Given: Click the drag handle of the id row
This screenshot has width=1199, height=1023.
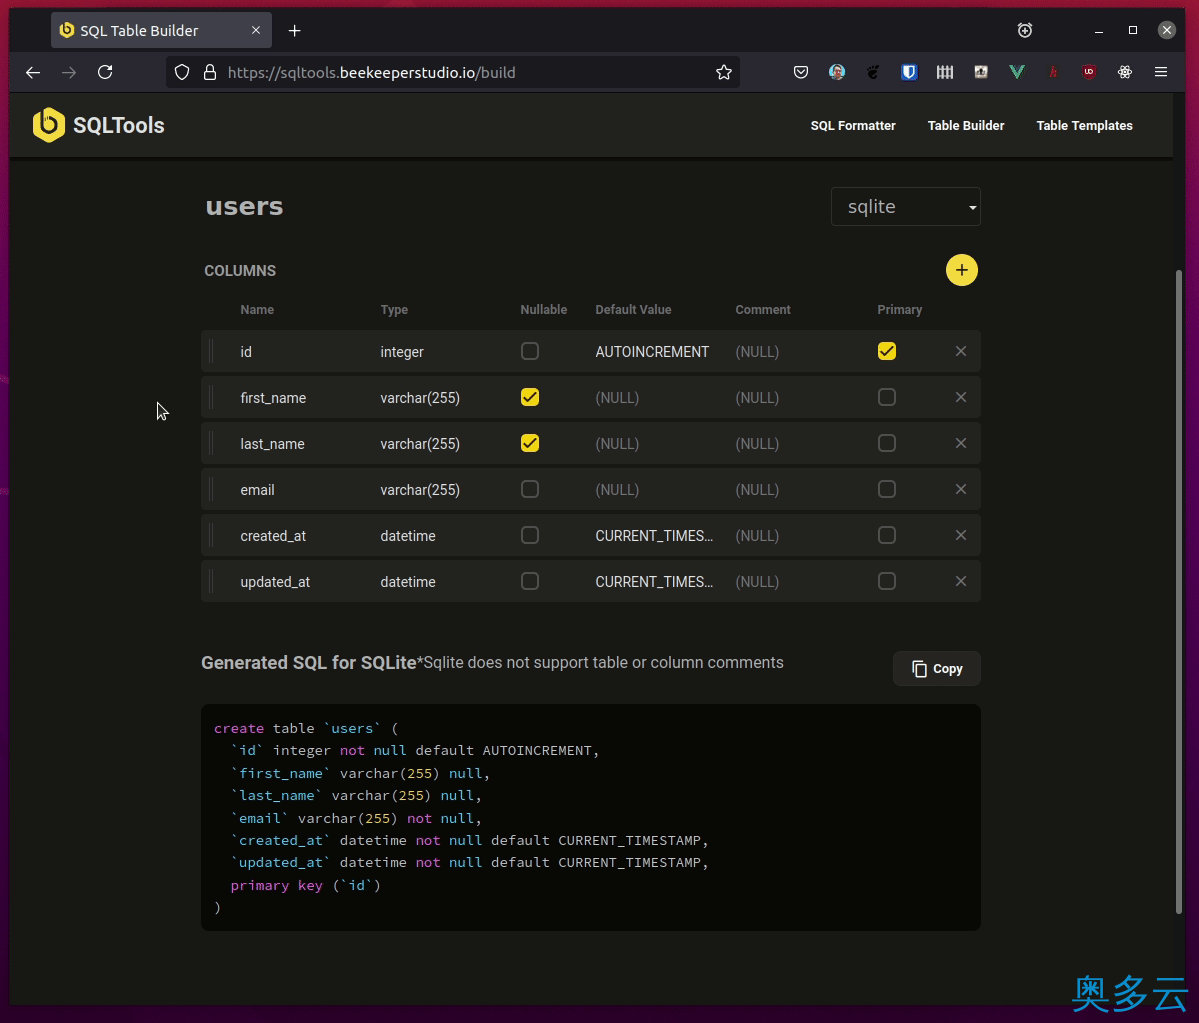Looking at the screenshot, I should coord(212,351).
